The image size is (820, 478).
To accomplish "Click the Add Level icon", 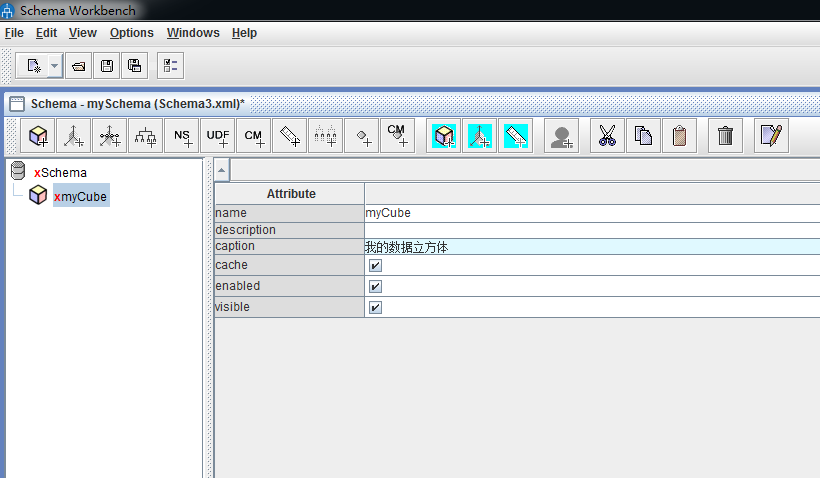I will (x=326, y=136).
